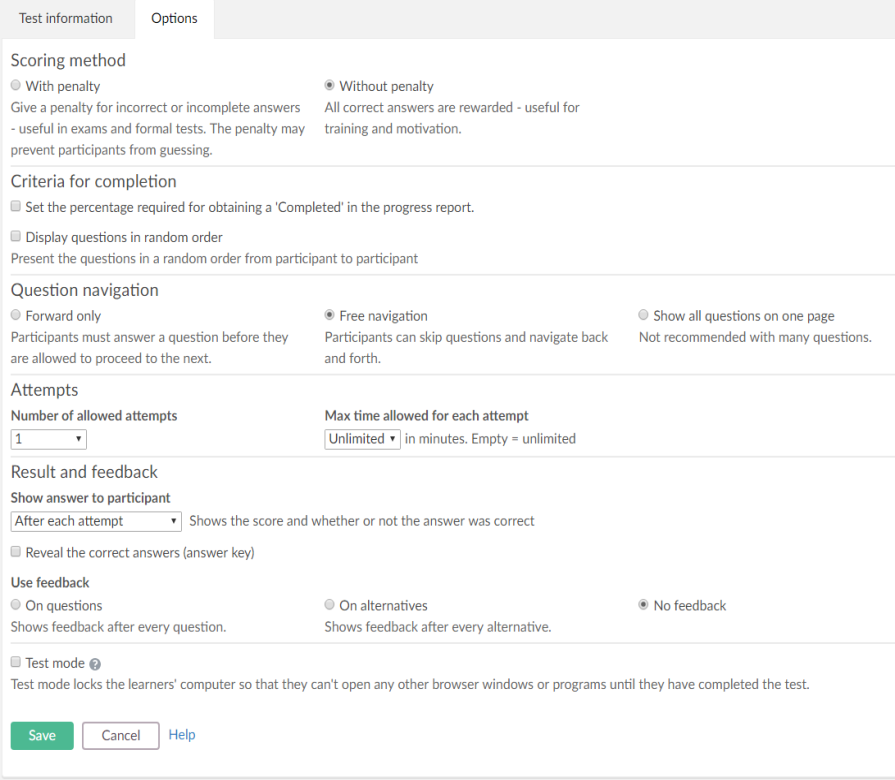
Task: Choose Forward only question navigation
Action: (x=16, y=314)
